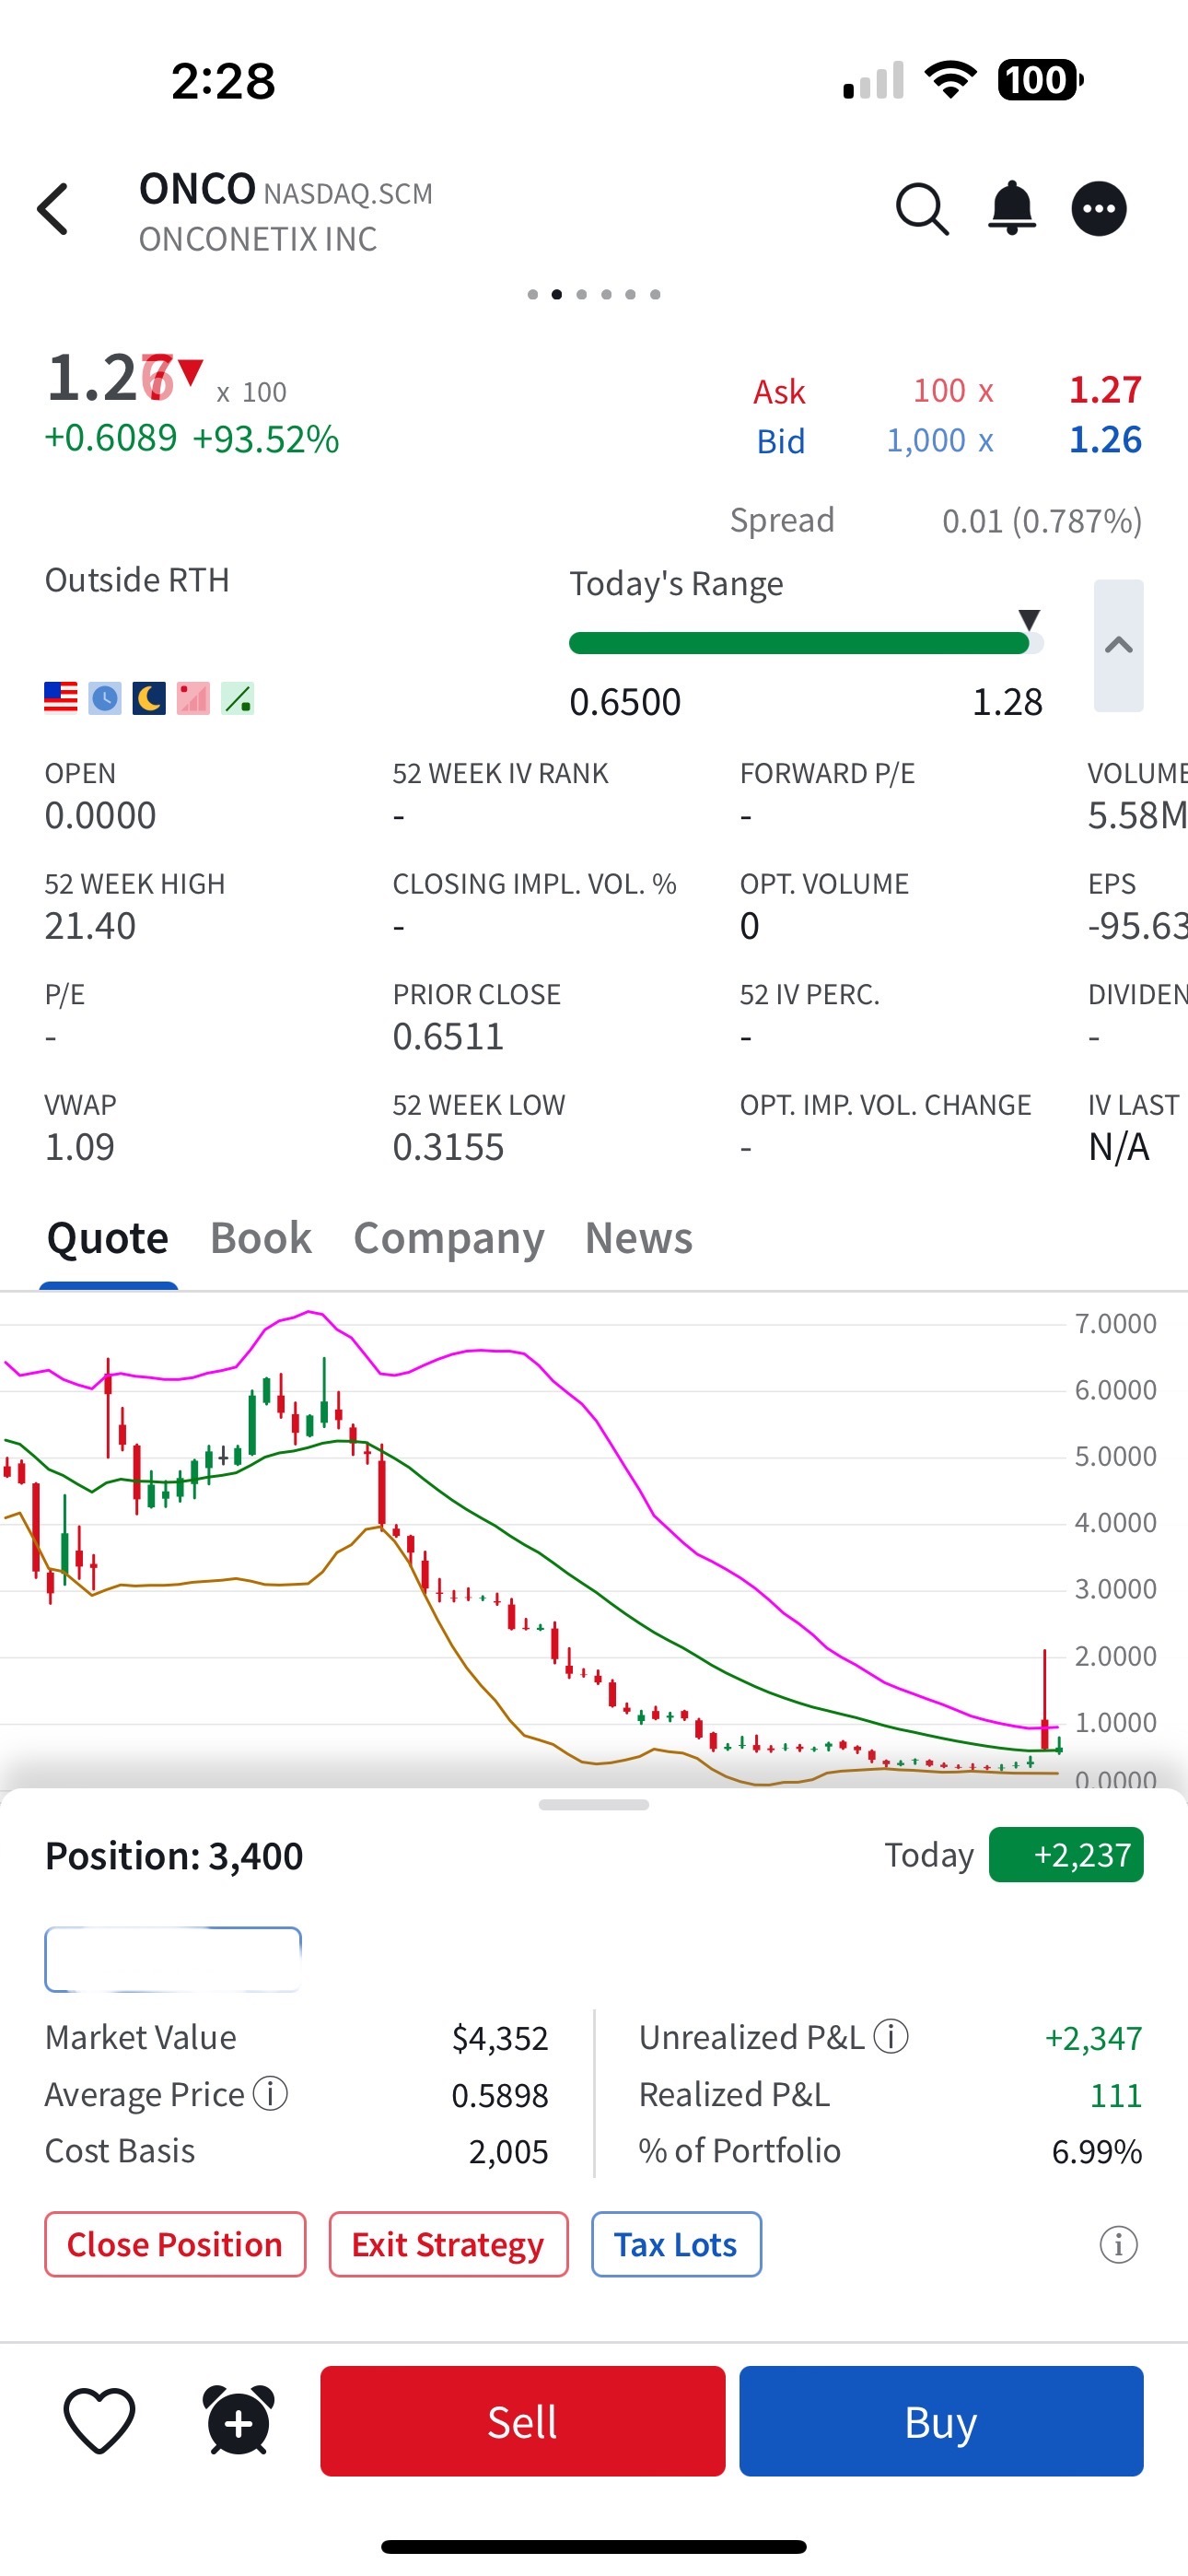This screenshot has width=1188, height=2576.
Task: Open the three-dot more options menu
Action: point(1098,209)
